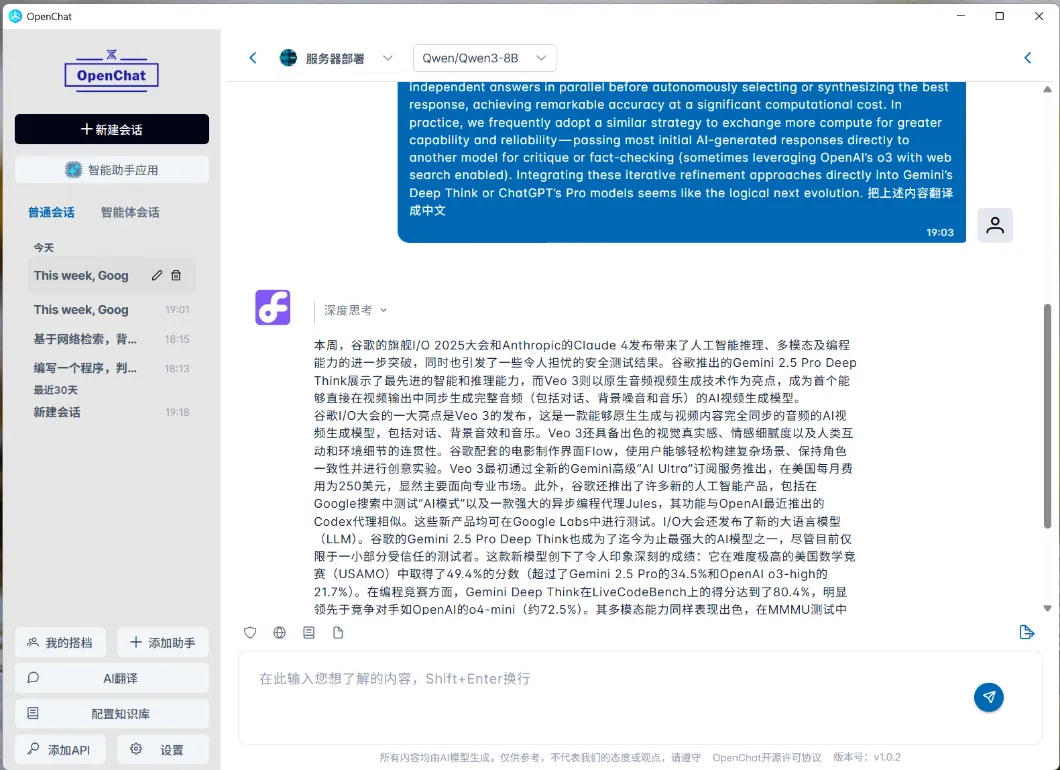Click the purple assistant avatar icon

(272, 308)
